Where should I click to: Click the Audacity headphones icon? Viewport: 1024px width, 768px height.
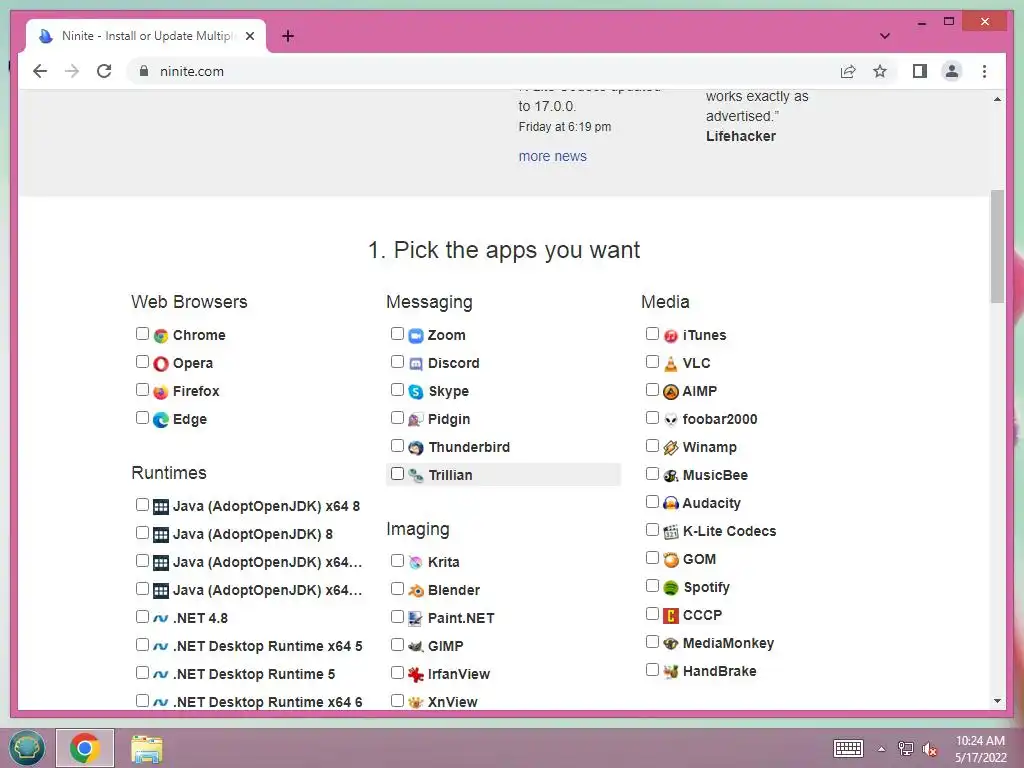[671, 504]
